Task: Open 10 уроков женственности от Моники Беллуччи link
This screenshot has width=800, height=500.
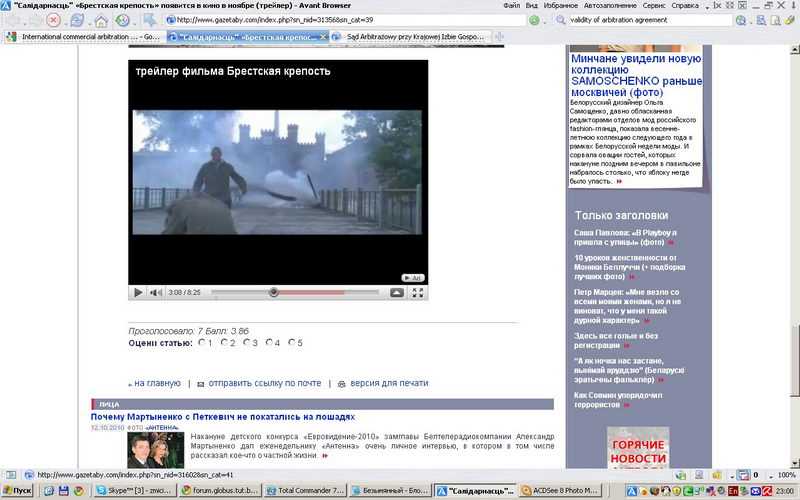Action: [x=629, y=267]
